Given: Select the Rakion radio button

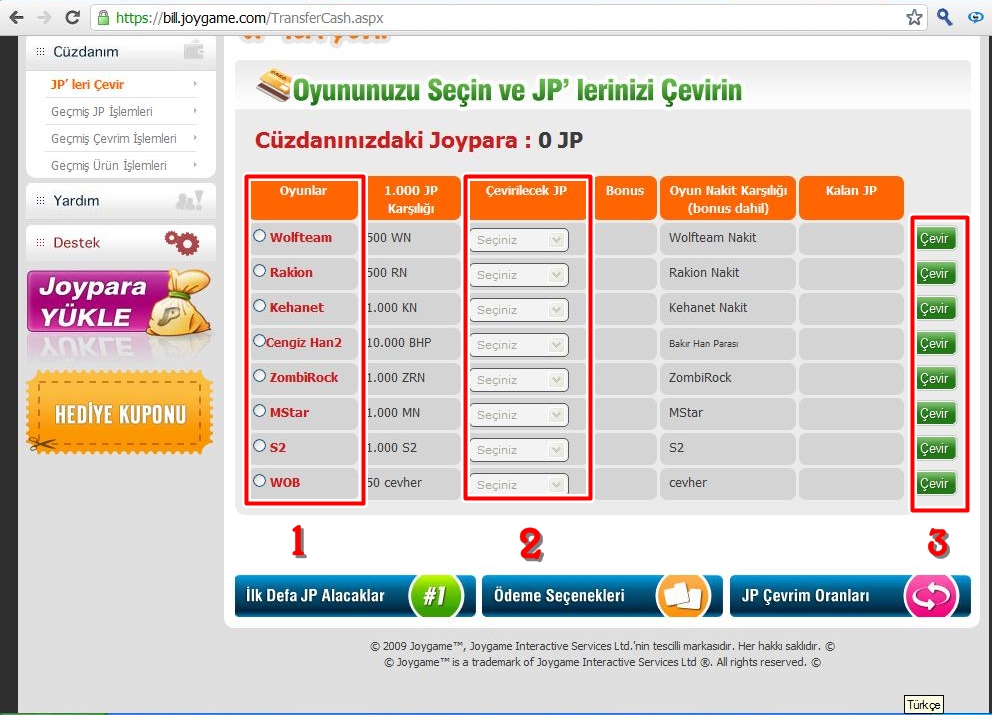Looking at the screenshot, I should tap(259, 271).
